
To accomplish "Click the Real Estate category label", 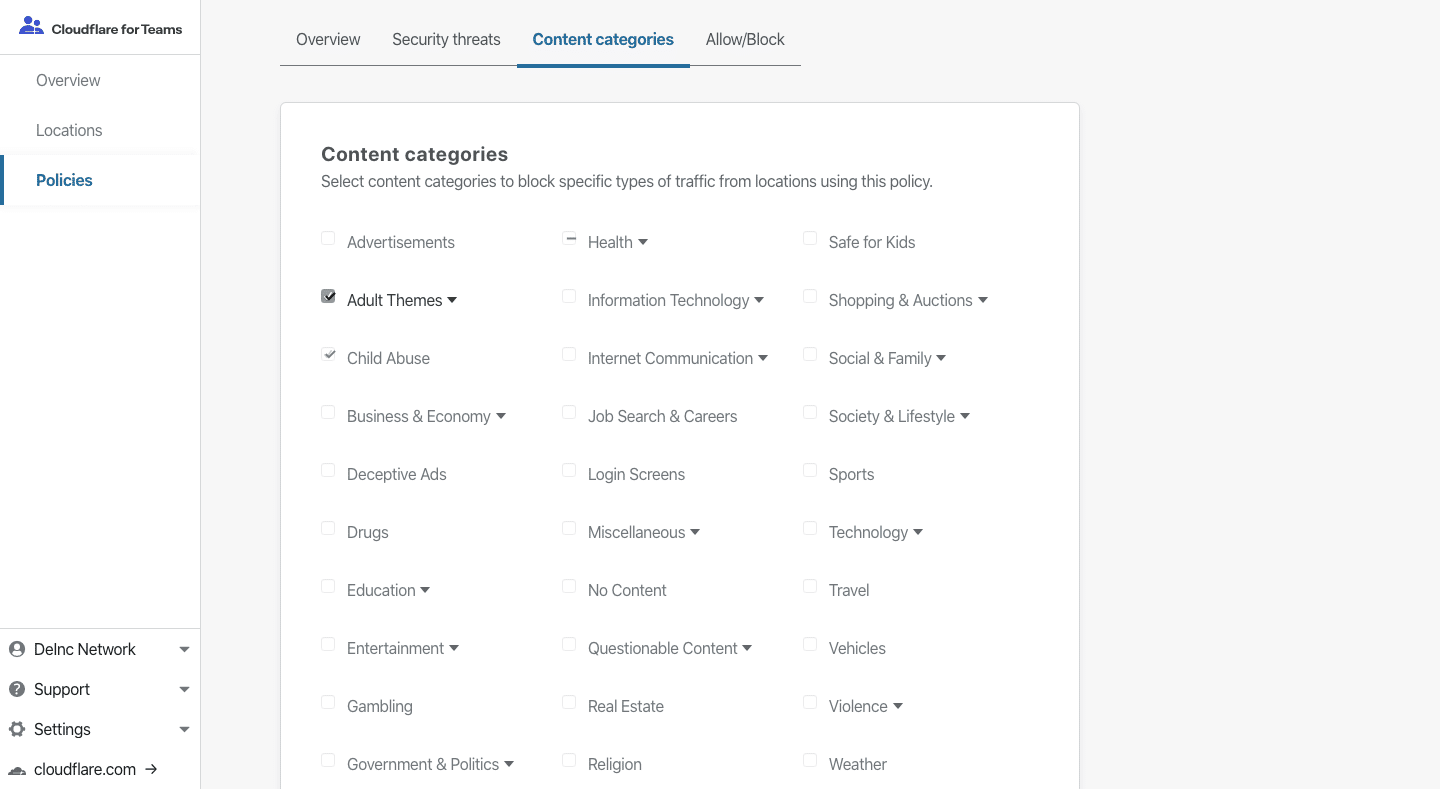I will pyautogui.click(x=626, y=706).
